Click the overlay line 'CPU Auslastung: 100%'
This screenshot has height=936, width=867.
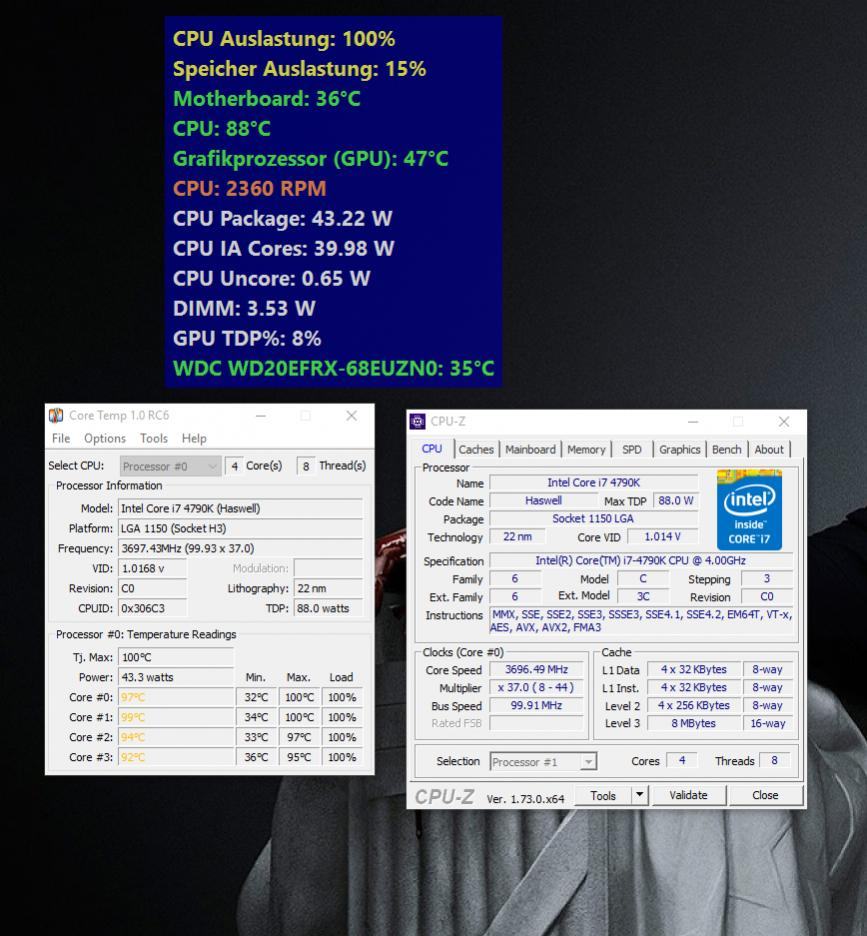click(284, 39)
